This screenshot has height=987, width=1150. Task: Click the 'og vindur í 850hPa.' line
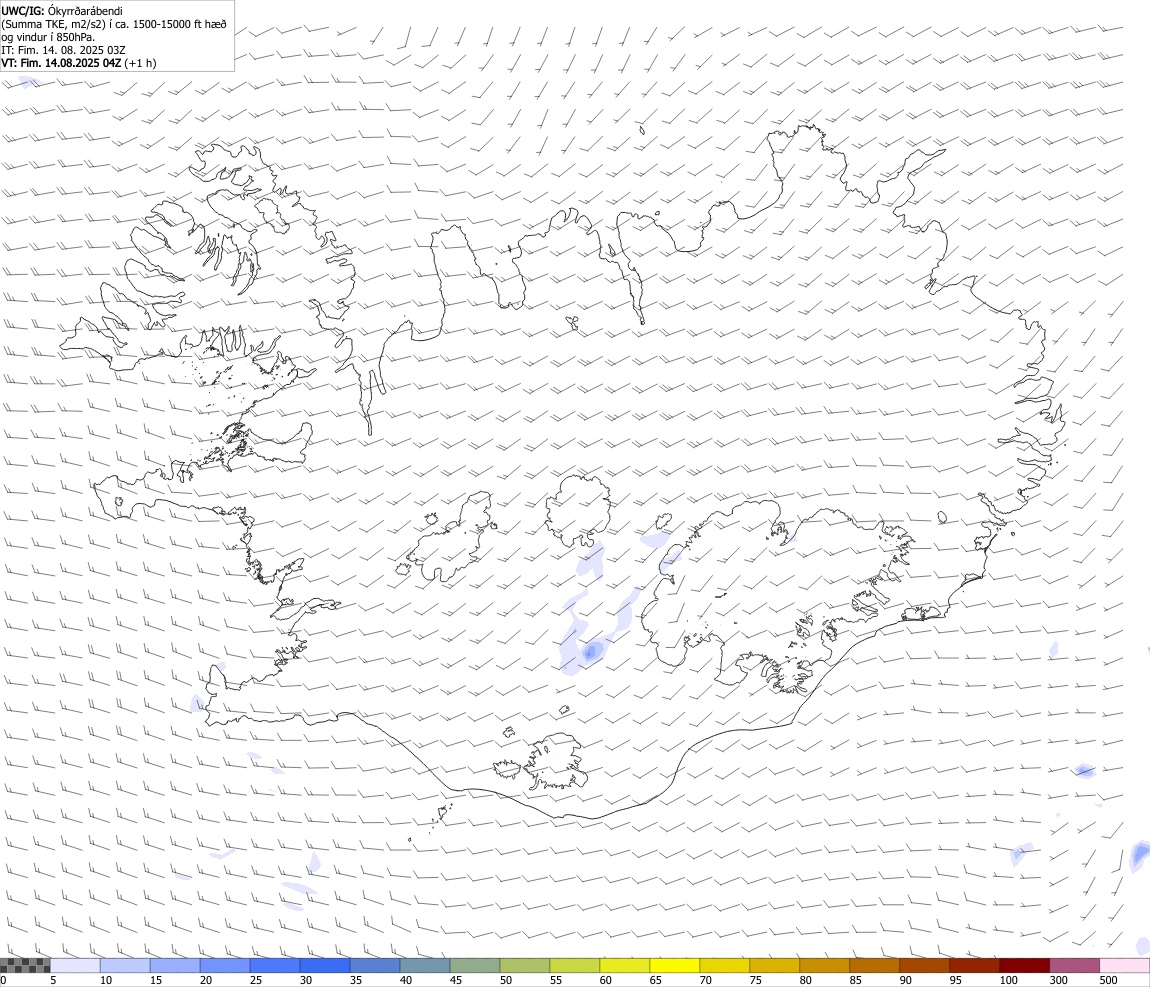tap(48, 37)
